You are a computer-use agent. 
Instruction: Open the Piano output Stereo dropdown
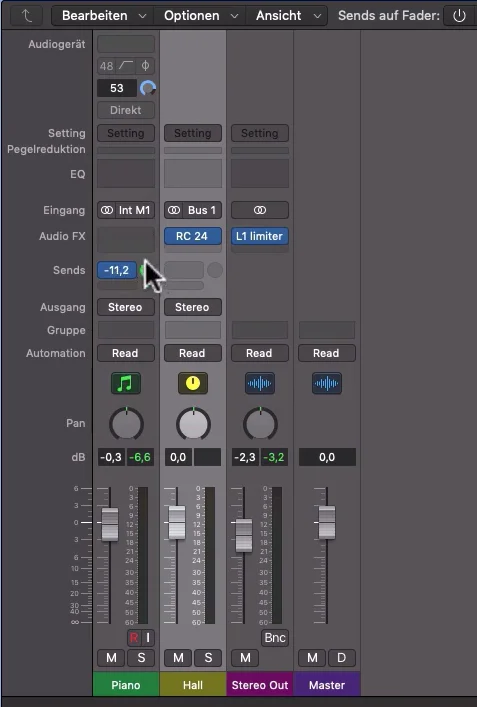coord(126,307)
